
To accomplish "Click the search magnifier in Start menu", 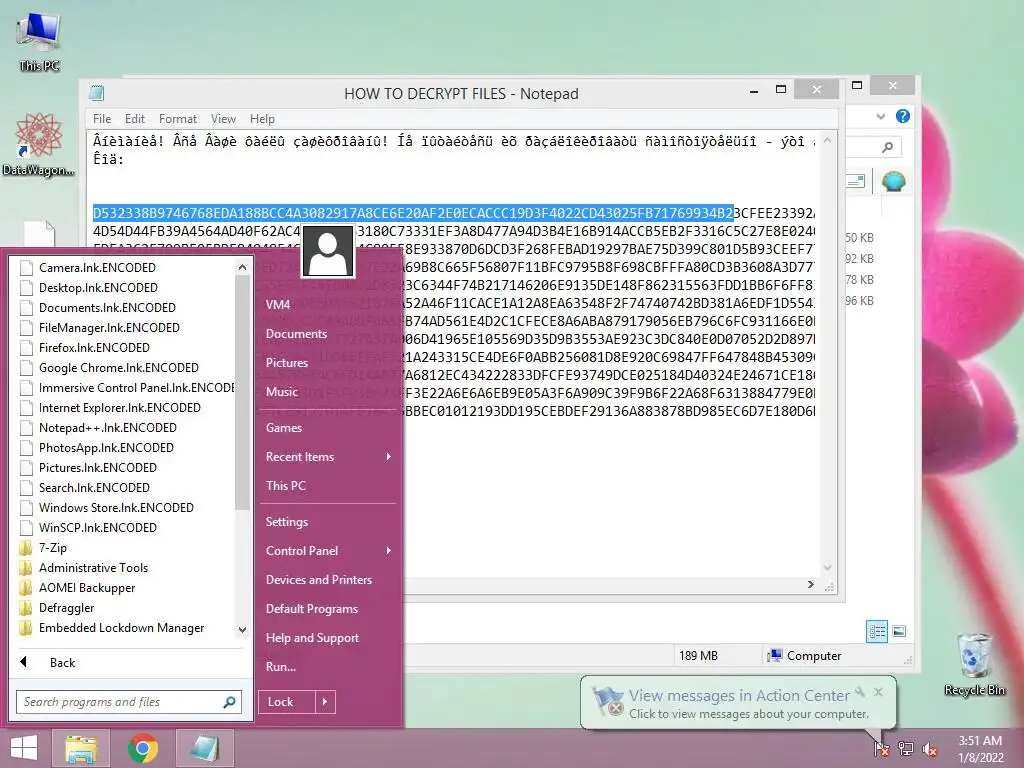I will [x=229, y=702].
